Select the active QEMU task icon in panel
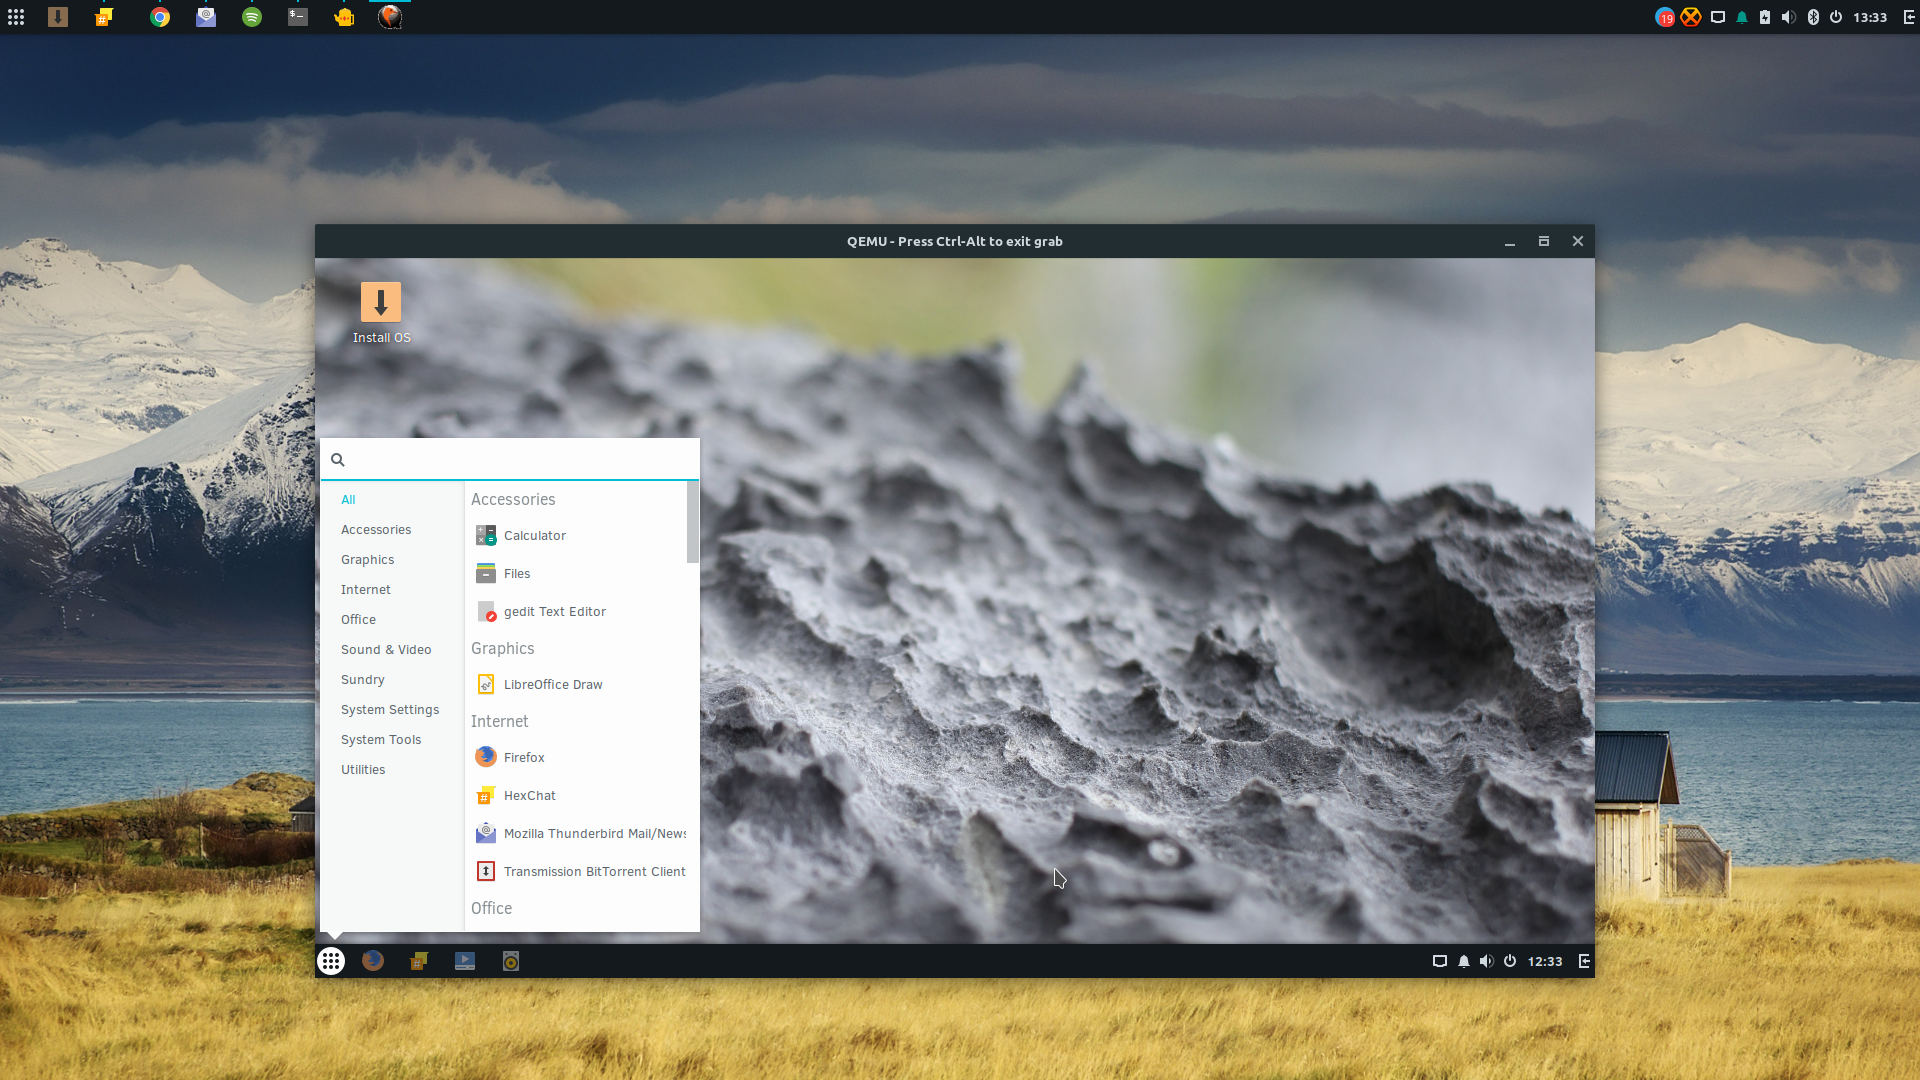 click(x=390, y=17)
